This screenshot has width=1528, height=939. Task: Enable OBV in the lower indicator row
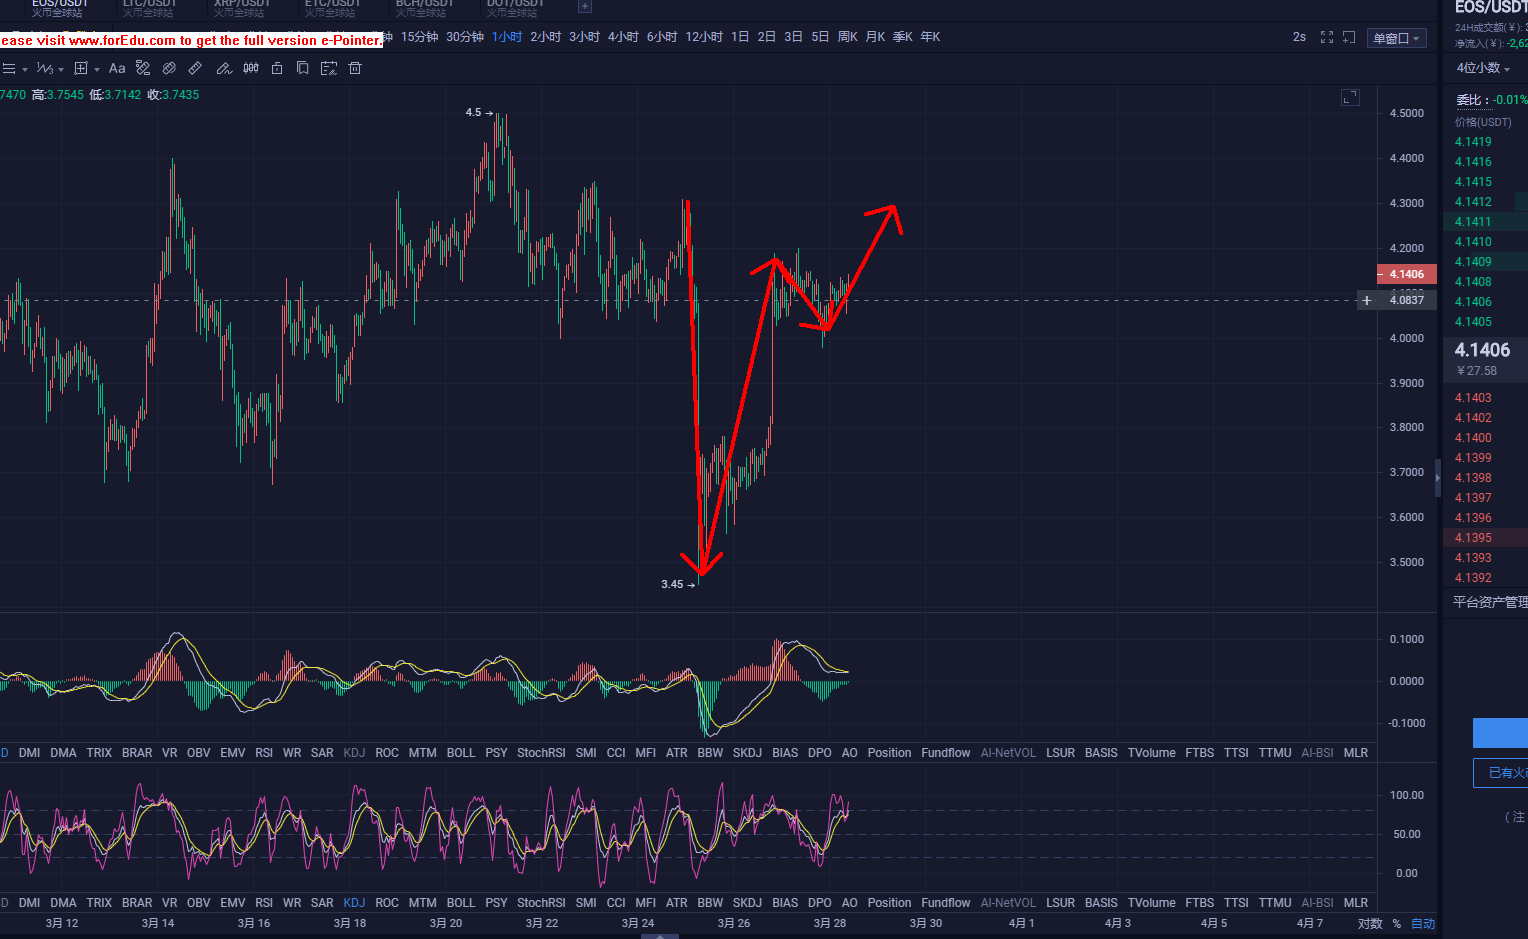pyautogui.click(x=199, y=903)
